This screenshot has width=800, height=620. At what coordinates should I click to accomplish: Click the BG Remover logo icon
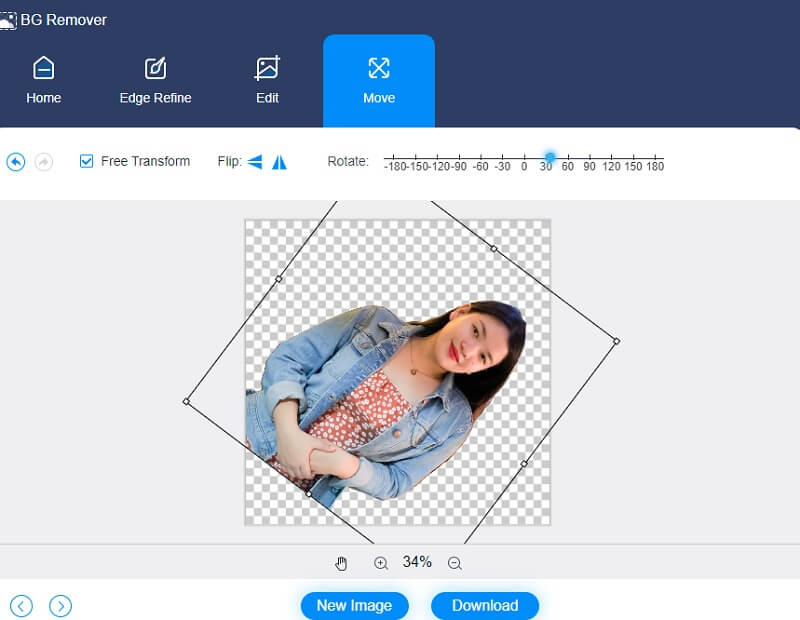(8, 20)
